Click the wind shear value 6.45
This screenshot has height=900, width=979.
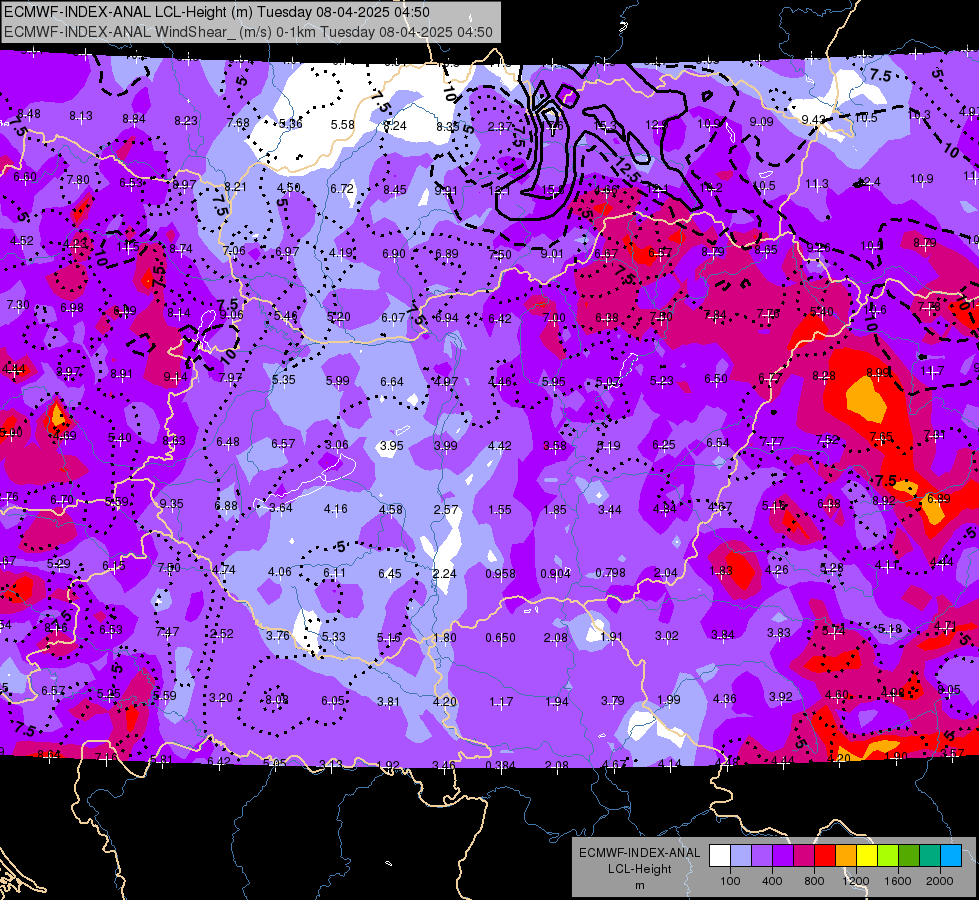[x=390, y=573]
